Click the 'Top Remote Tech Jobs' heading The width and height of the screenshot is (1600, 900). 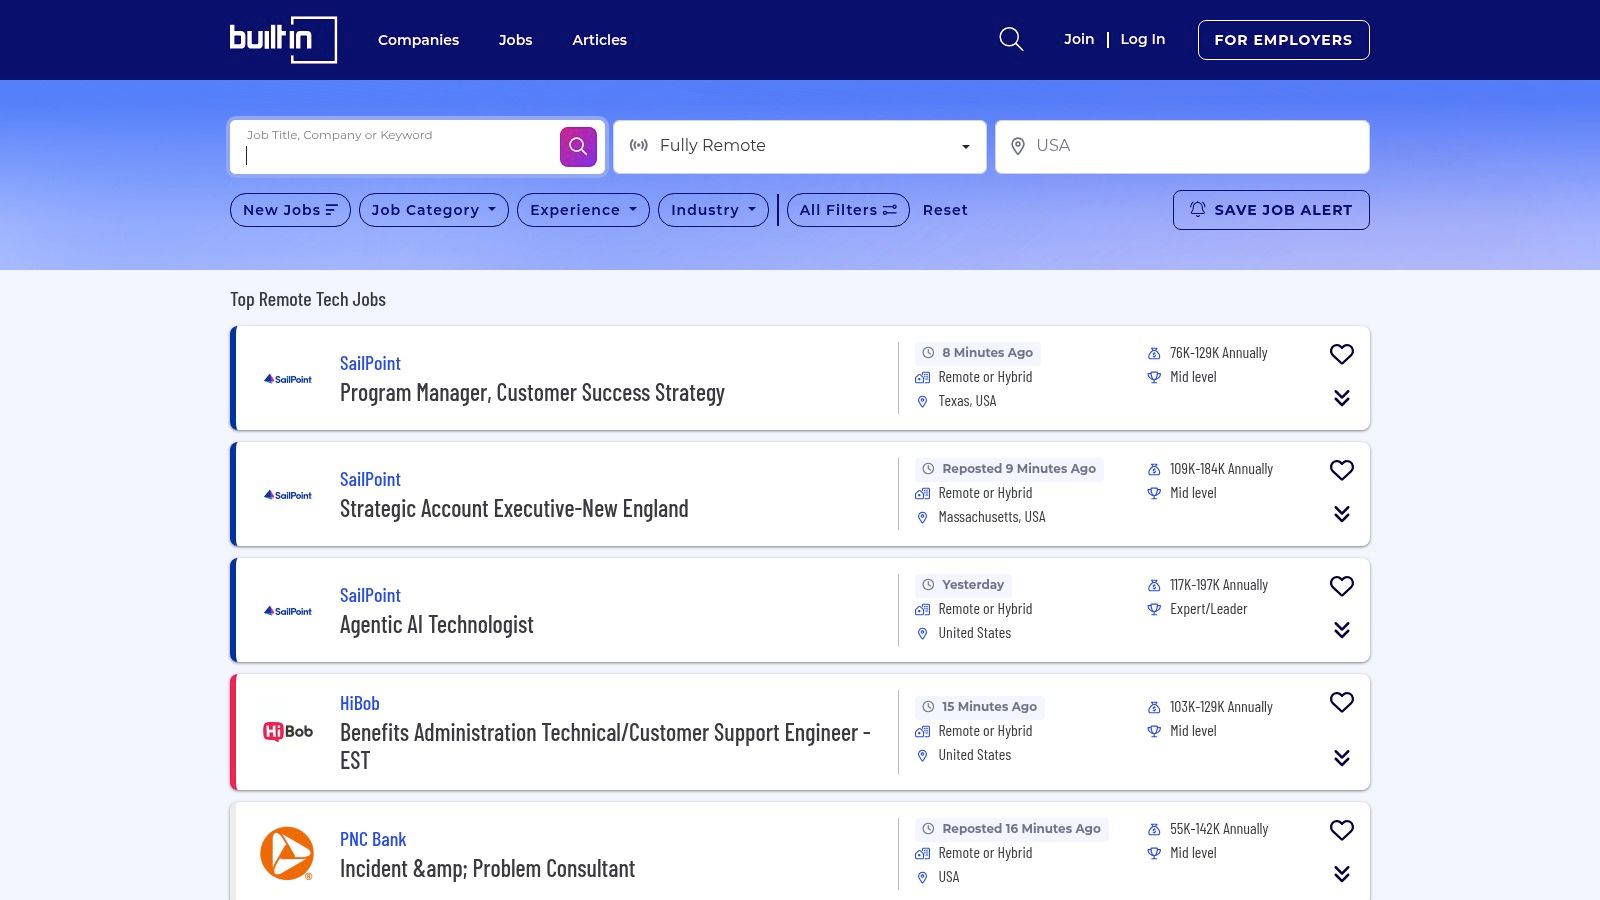pos(308,299)
